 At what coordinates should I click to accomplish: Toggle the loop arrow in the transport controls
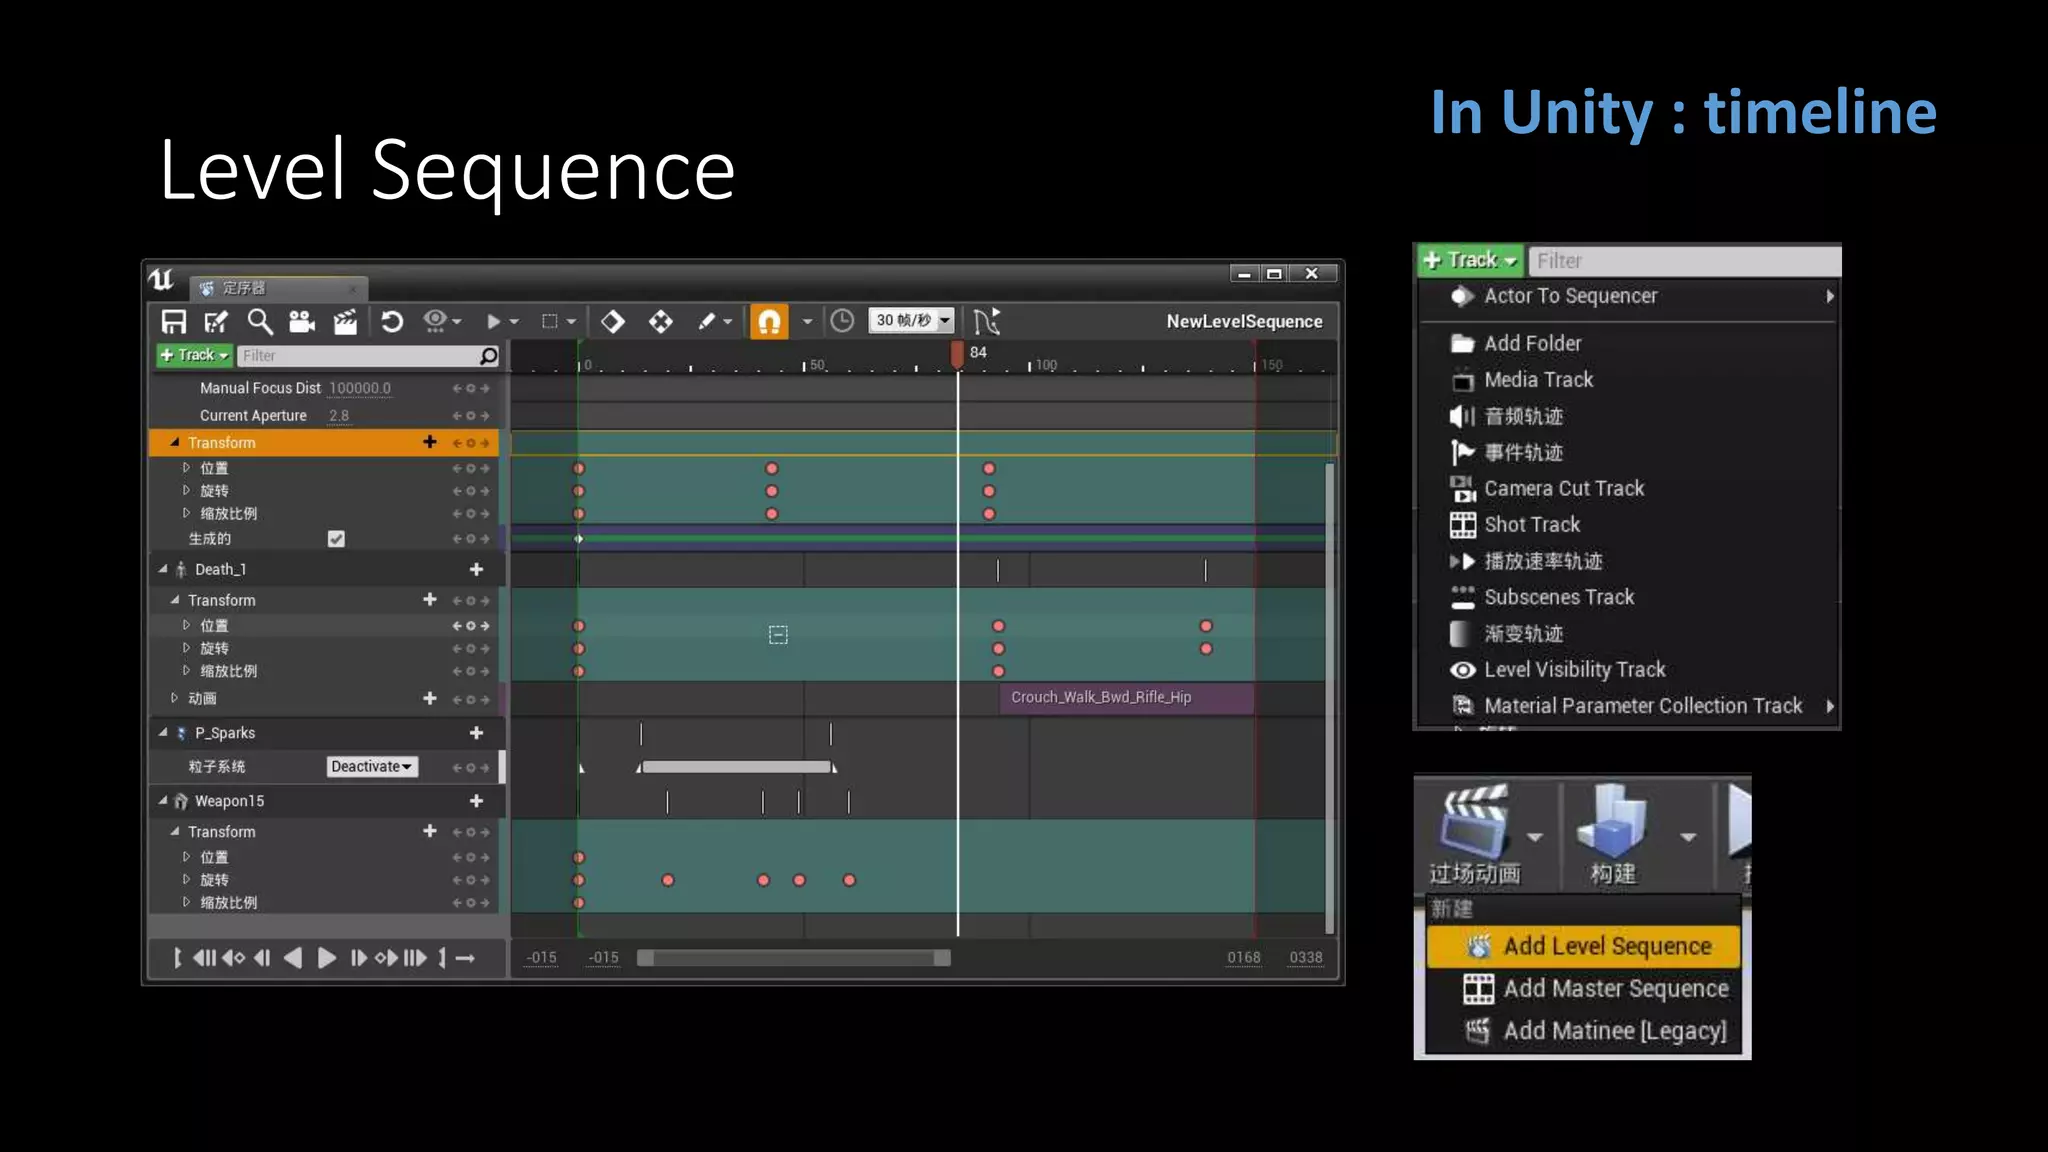click(465, 958)
